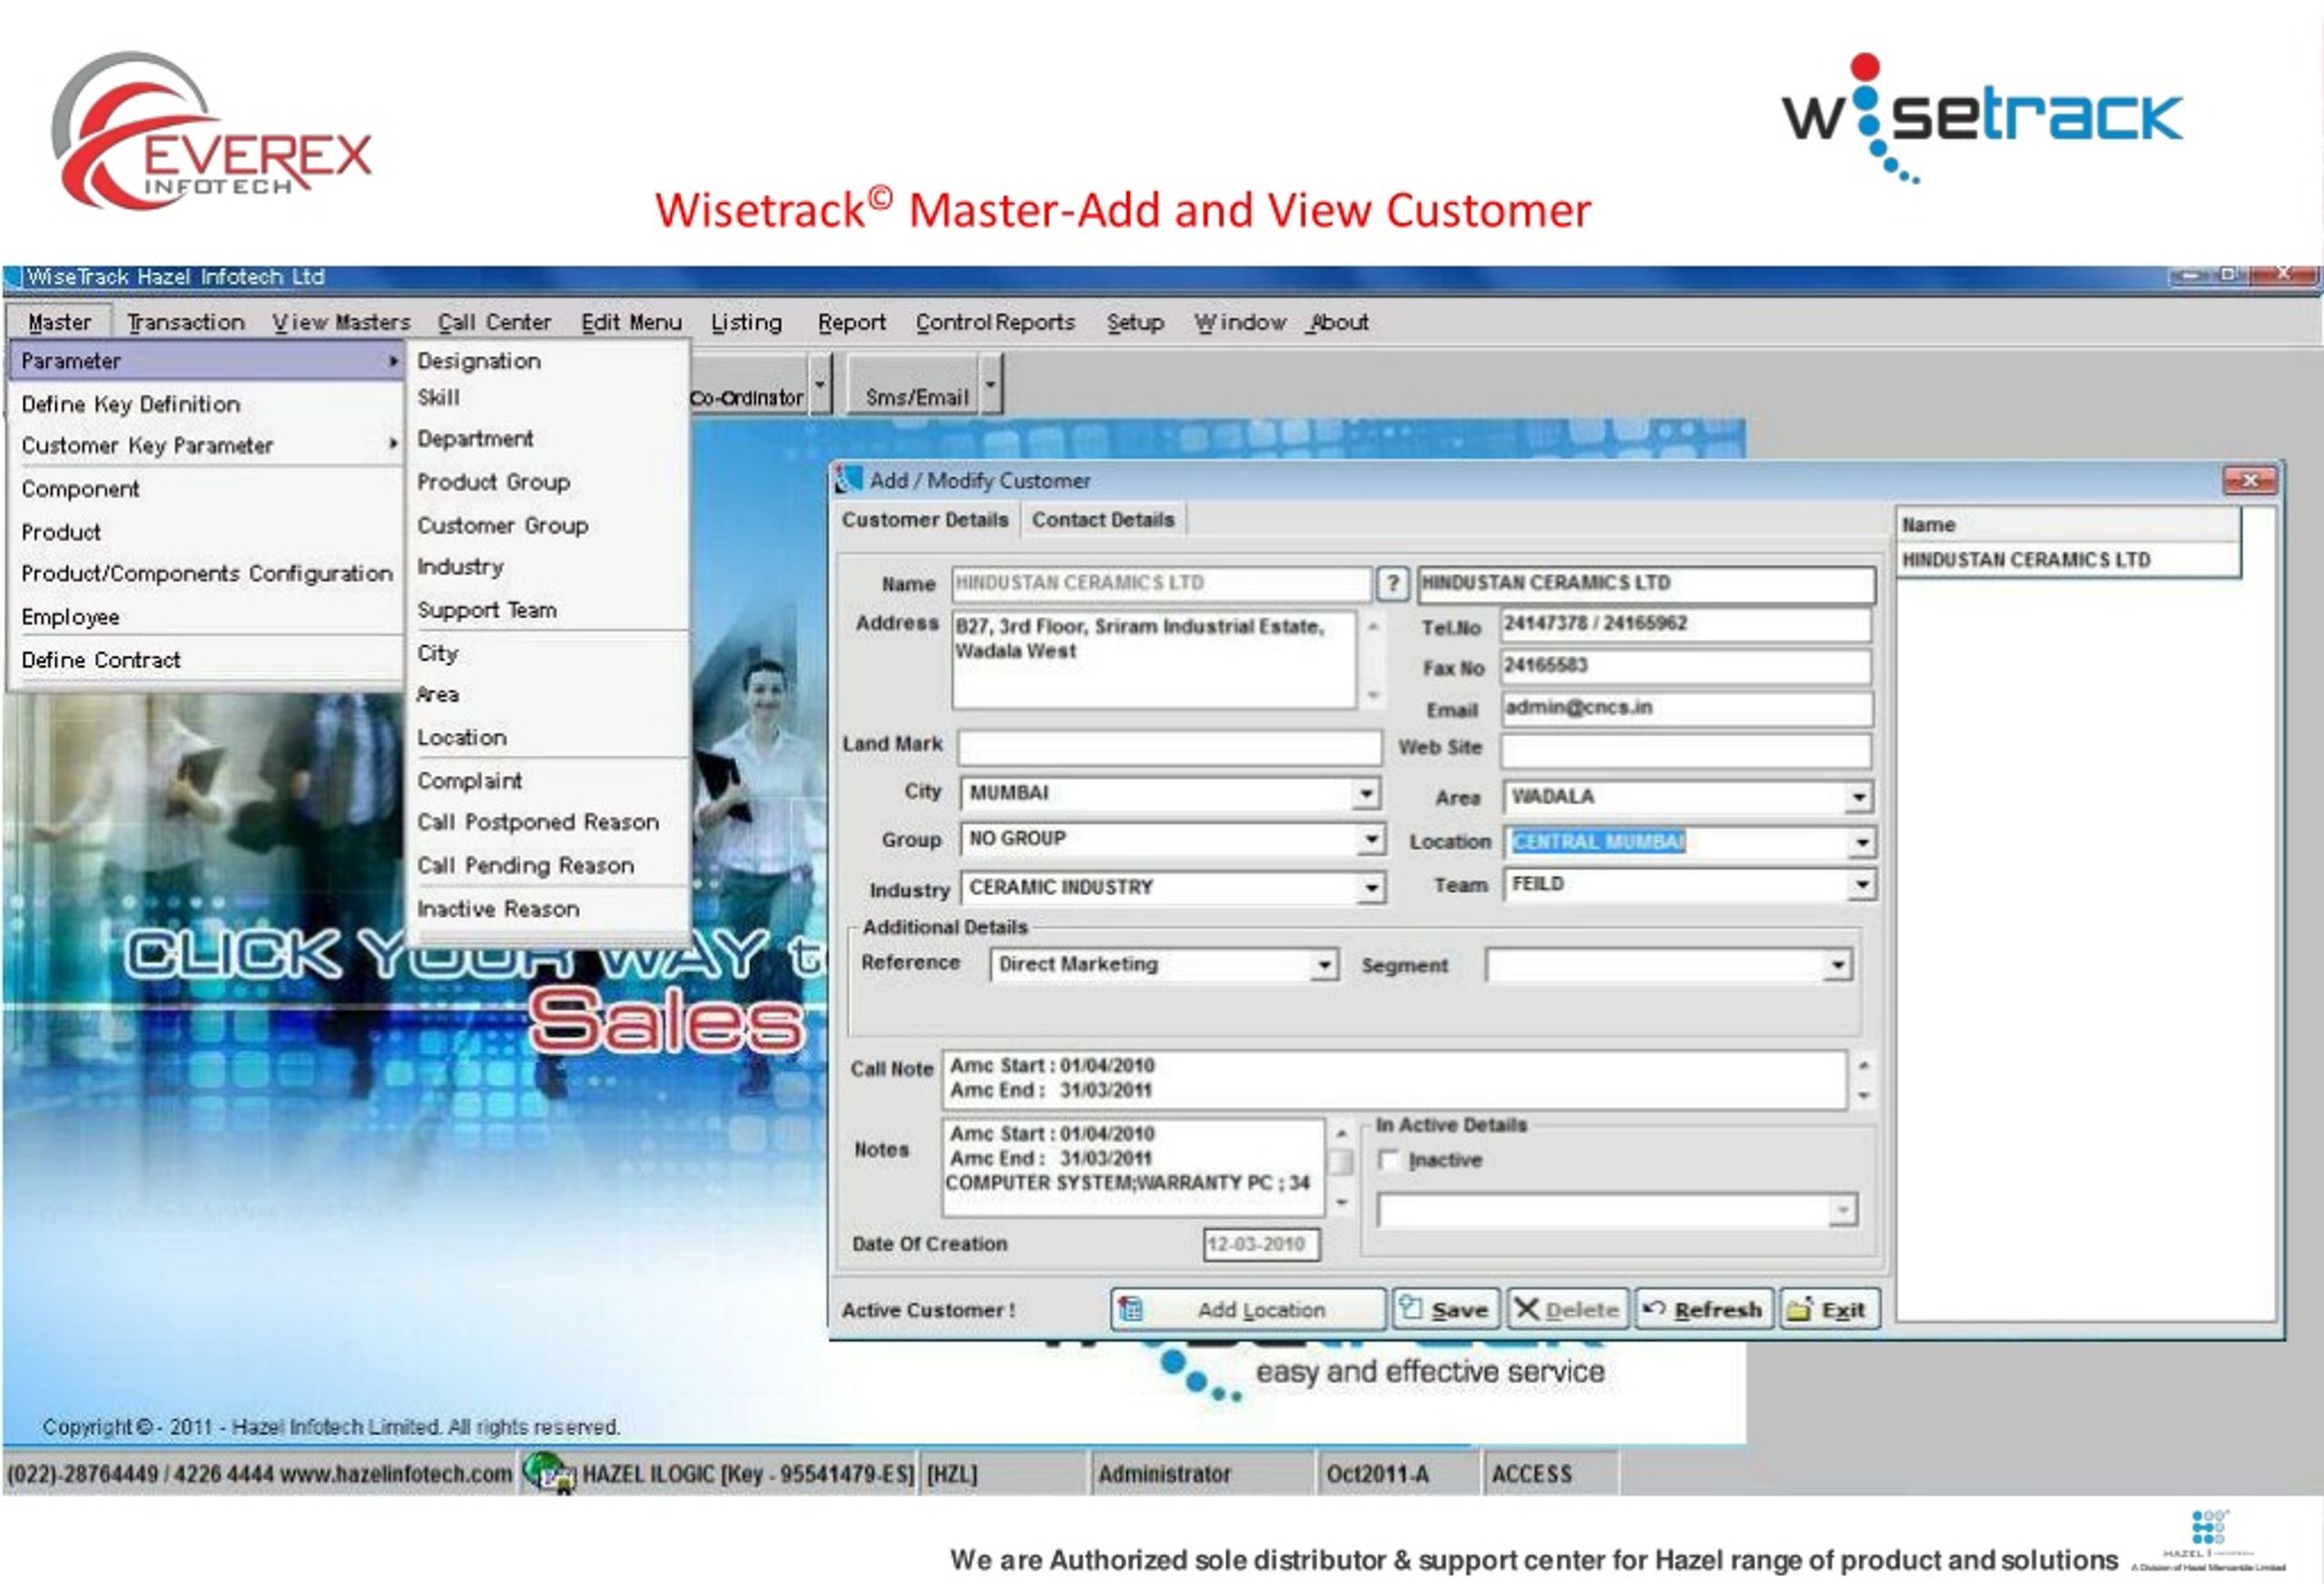This screenshot has height=1584, width=2324.
Task: Click the Land Mark input field
Action: (1169, 747)
